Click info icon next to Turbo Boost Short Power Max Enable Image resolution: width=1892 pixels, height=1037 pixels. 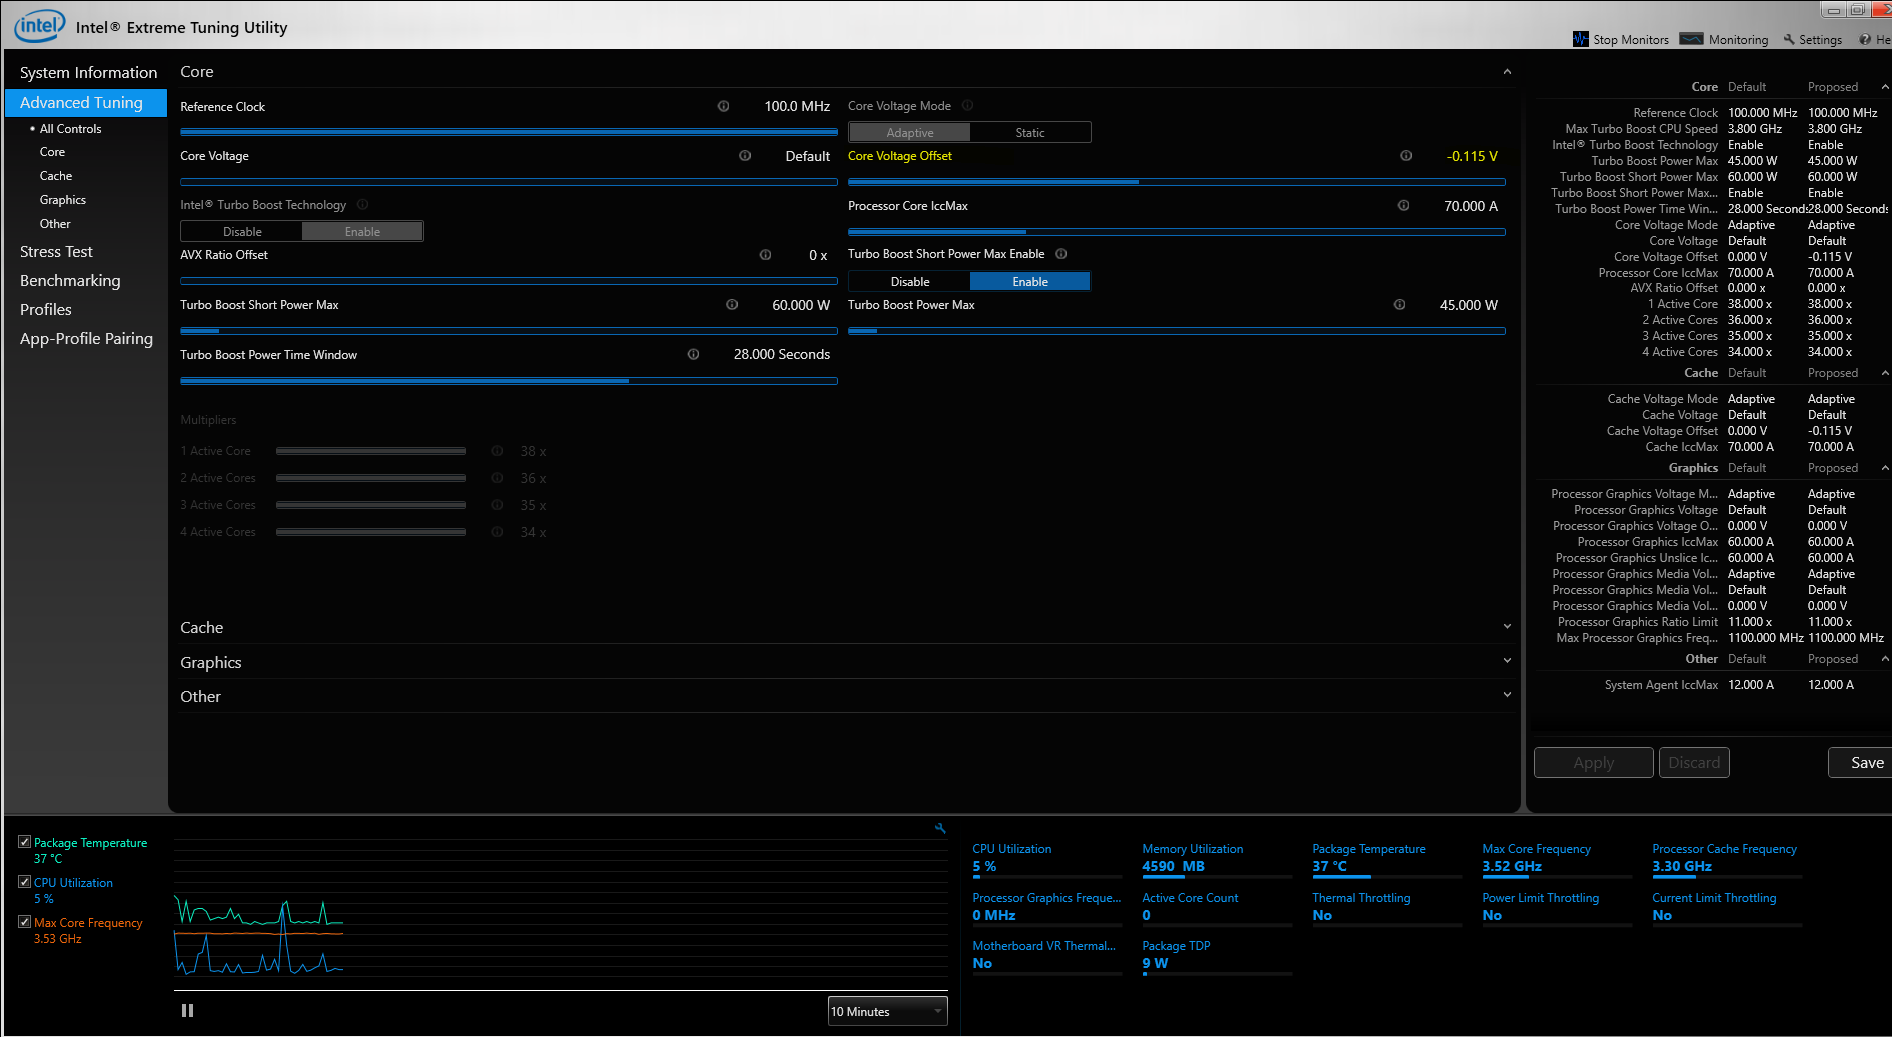point(1061,254)
